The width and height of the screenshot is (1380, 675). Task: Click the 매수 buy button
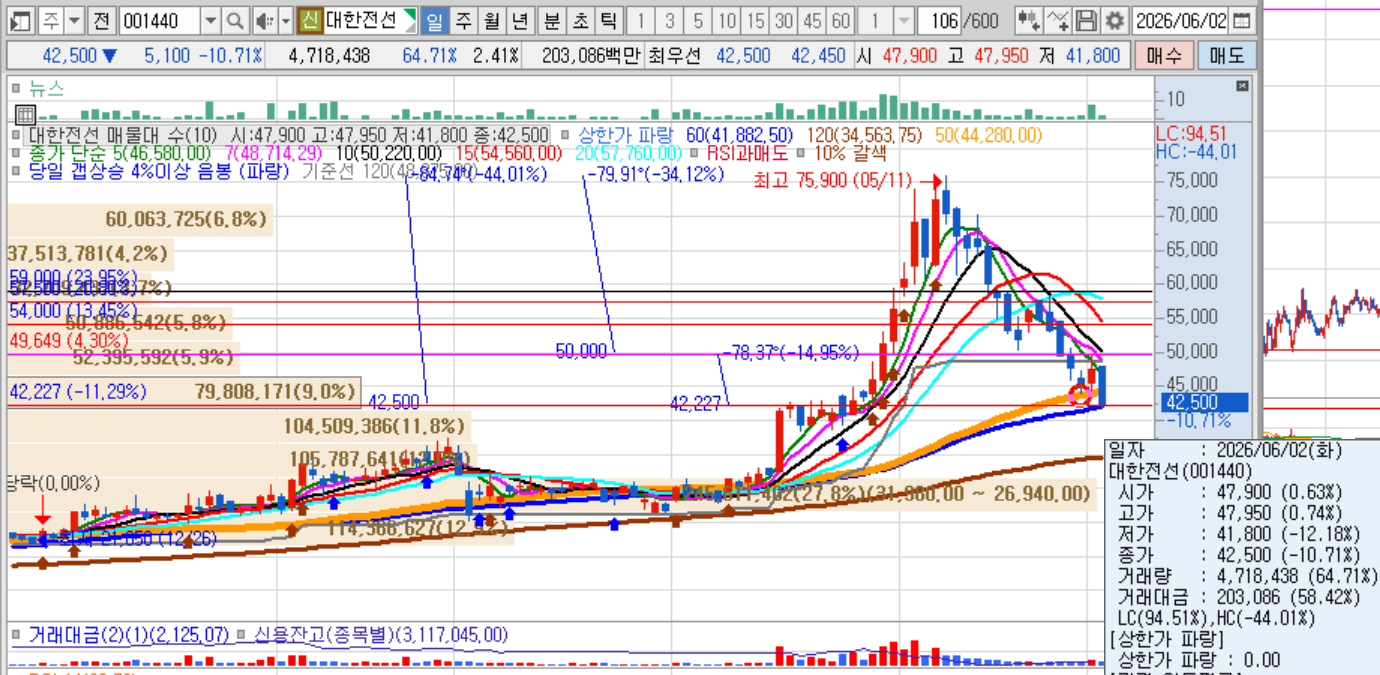1163,56
